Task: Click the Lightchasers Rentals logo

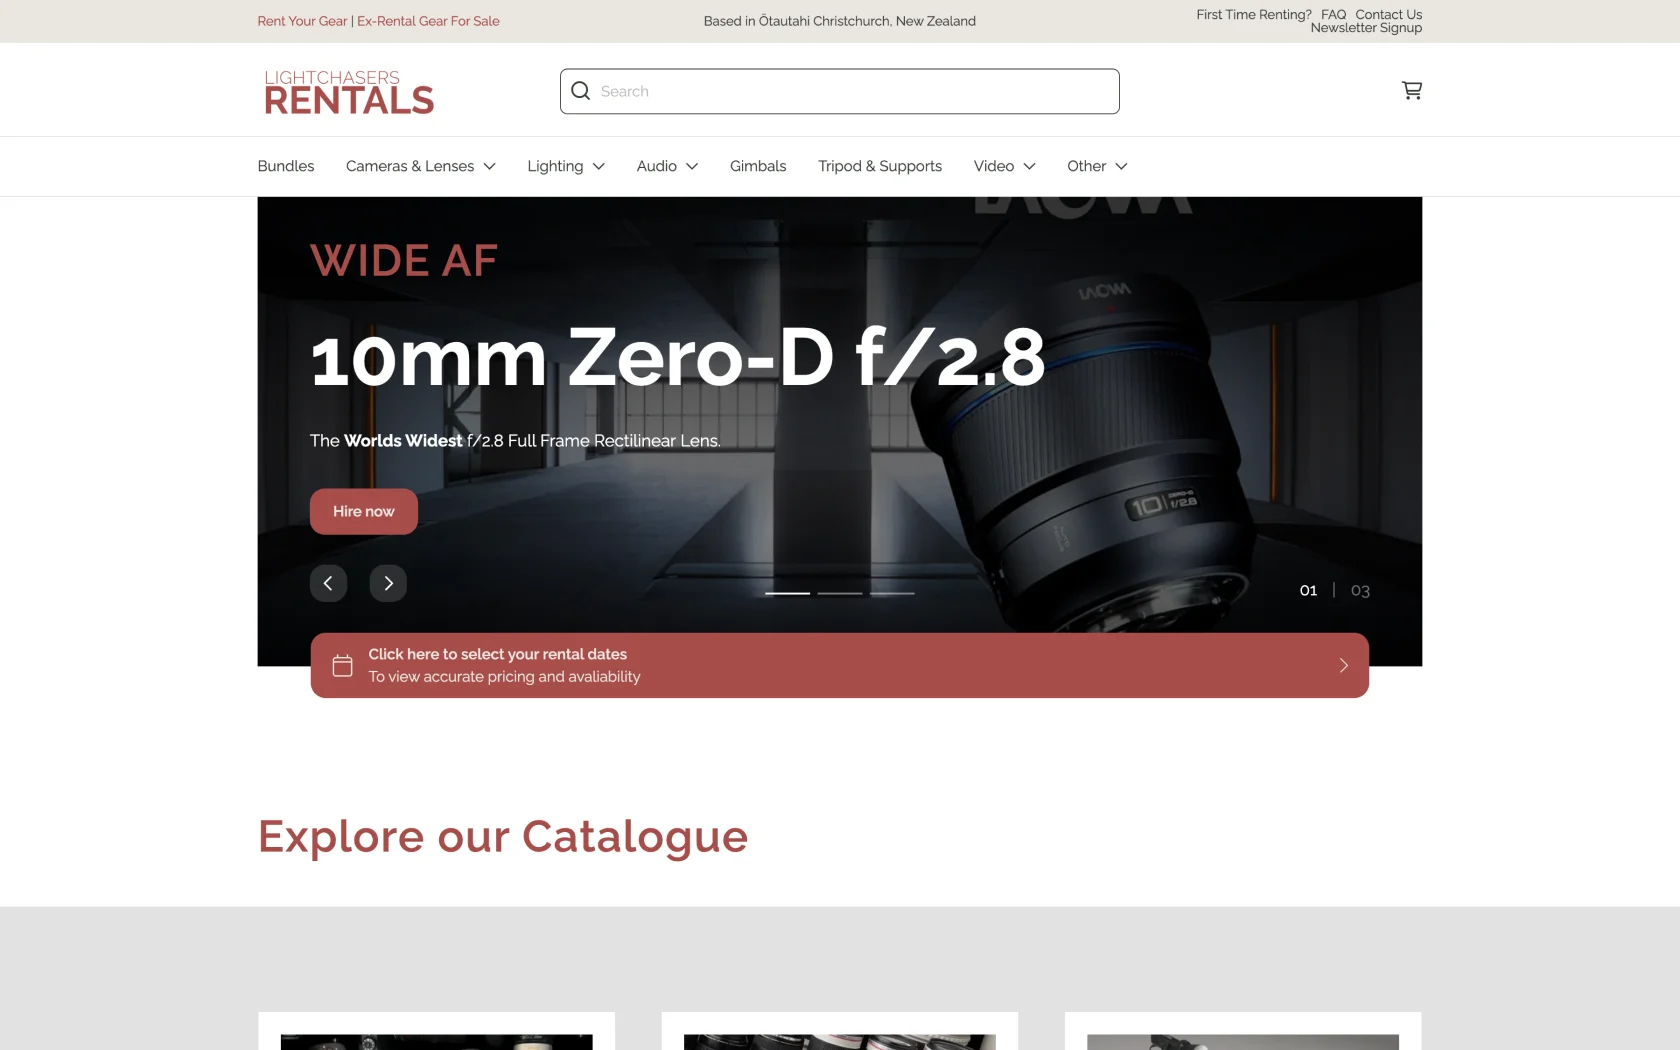Action: pyautogui.click(x=349, y=92)
